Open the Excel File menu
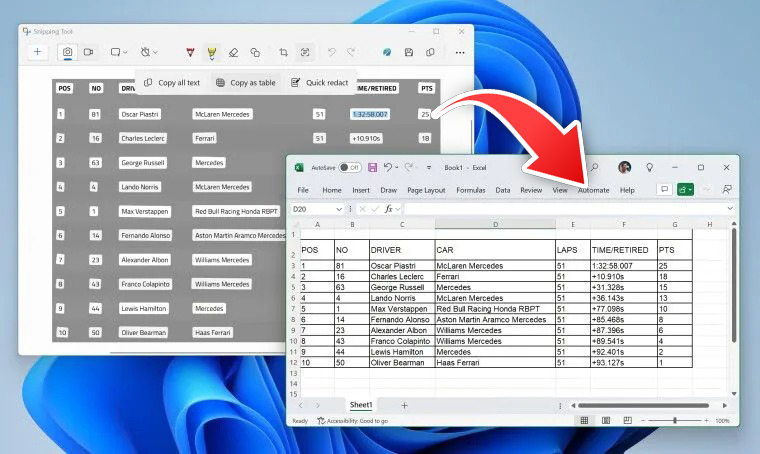The height and width of the screenshot is (454, 760). point(303,190)
